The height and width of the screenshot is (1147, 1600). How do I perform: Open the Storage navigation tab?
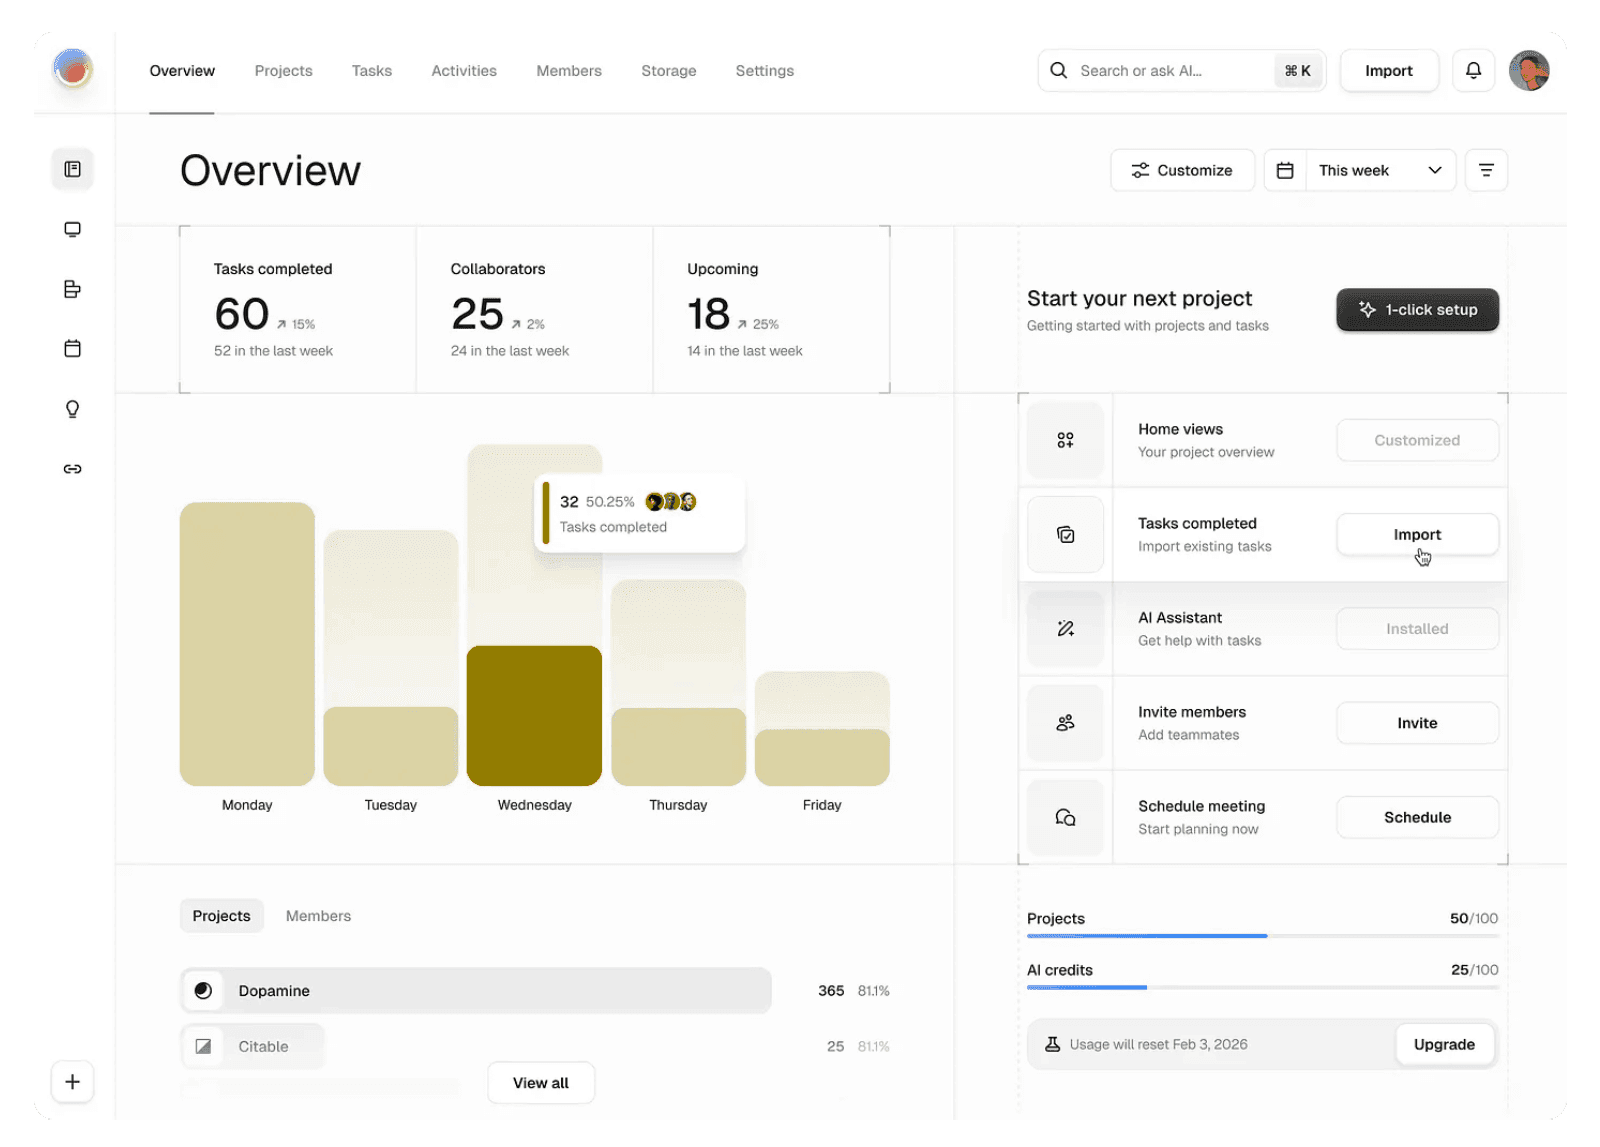coord(669,71)
